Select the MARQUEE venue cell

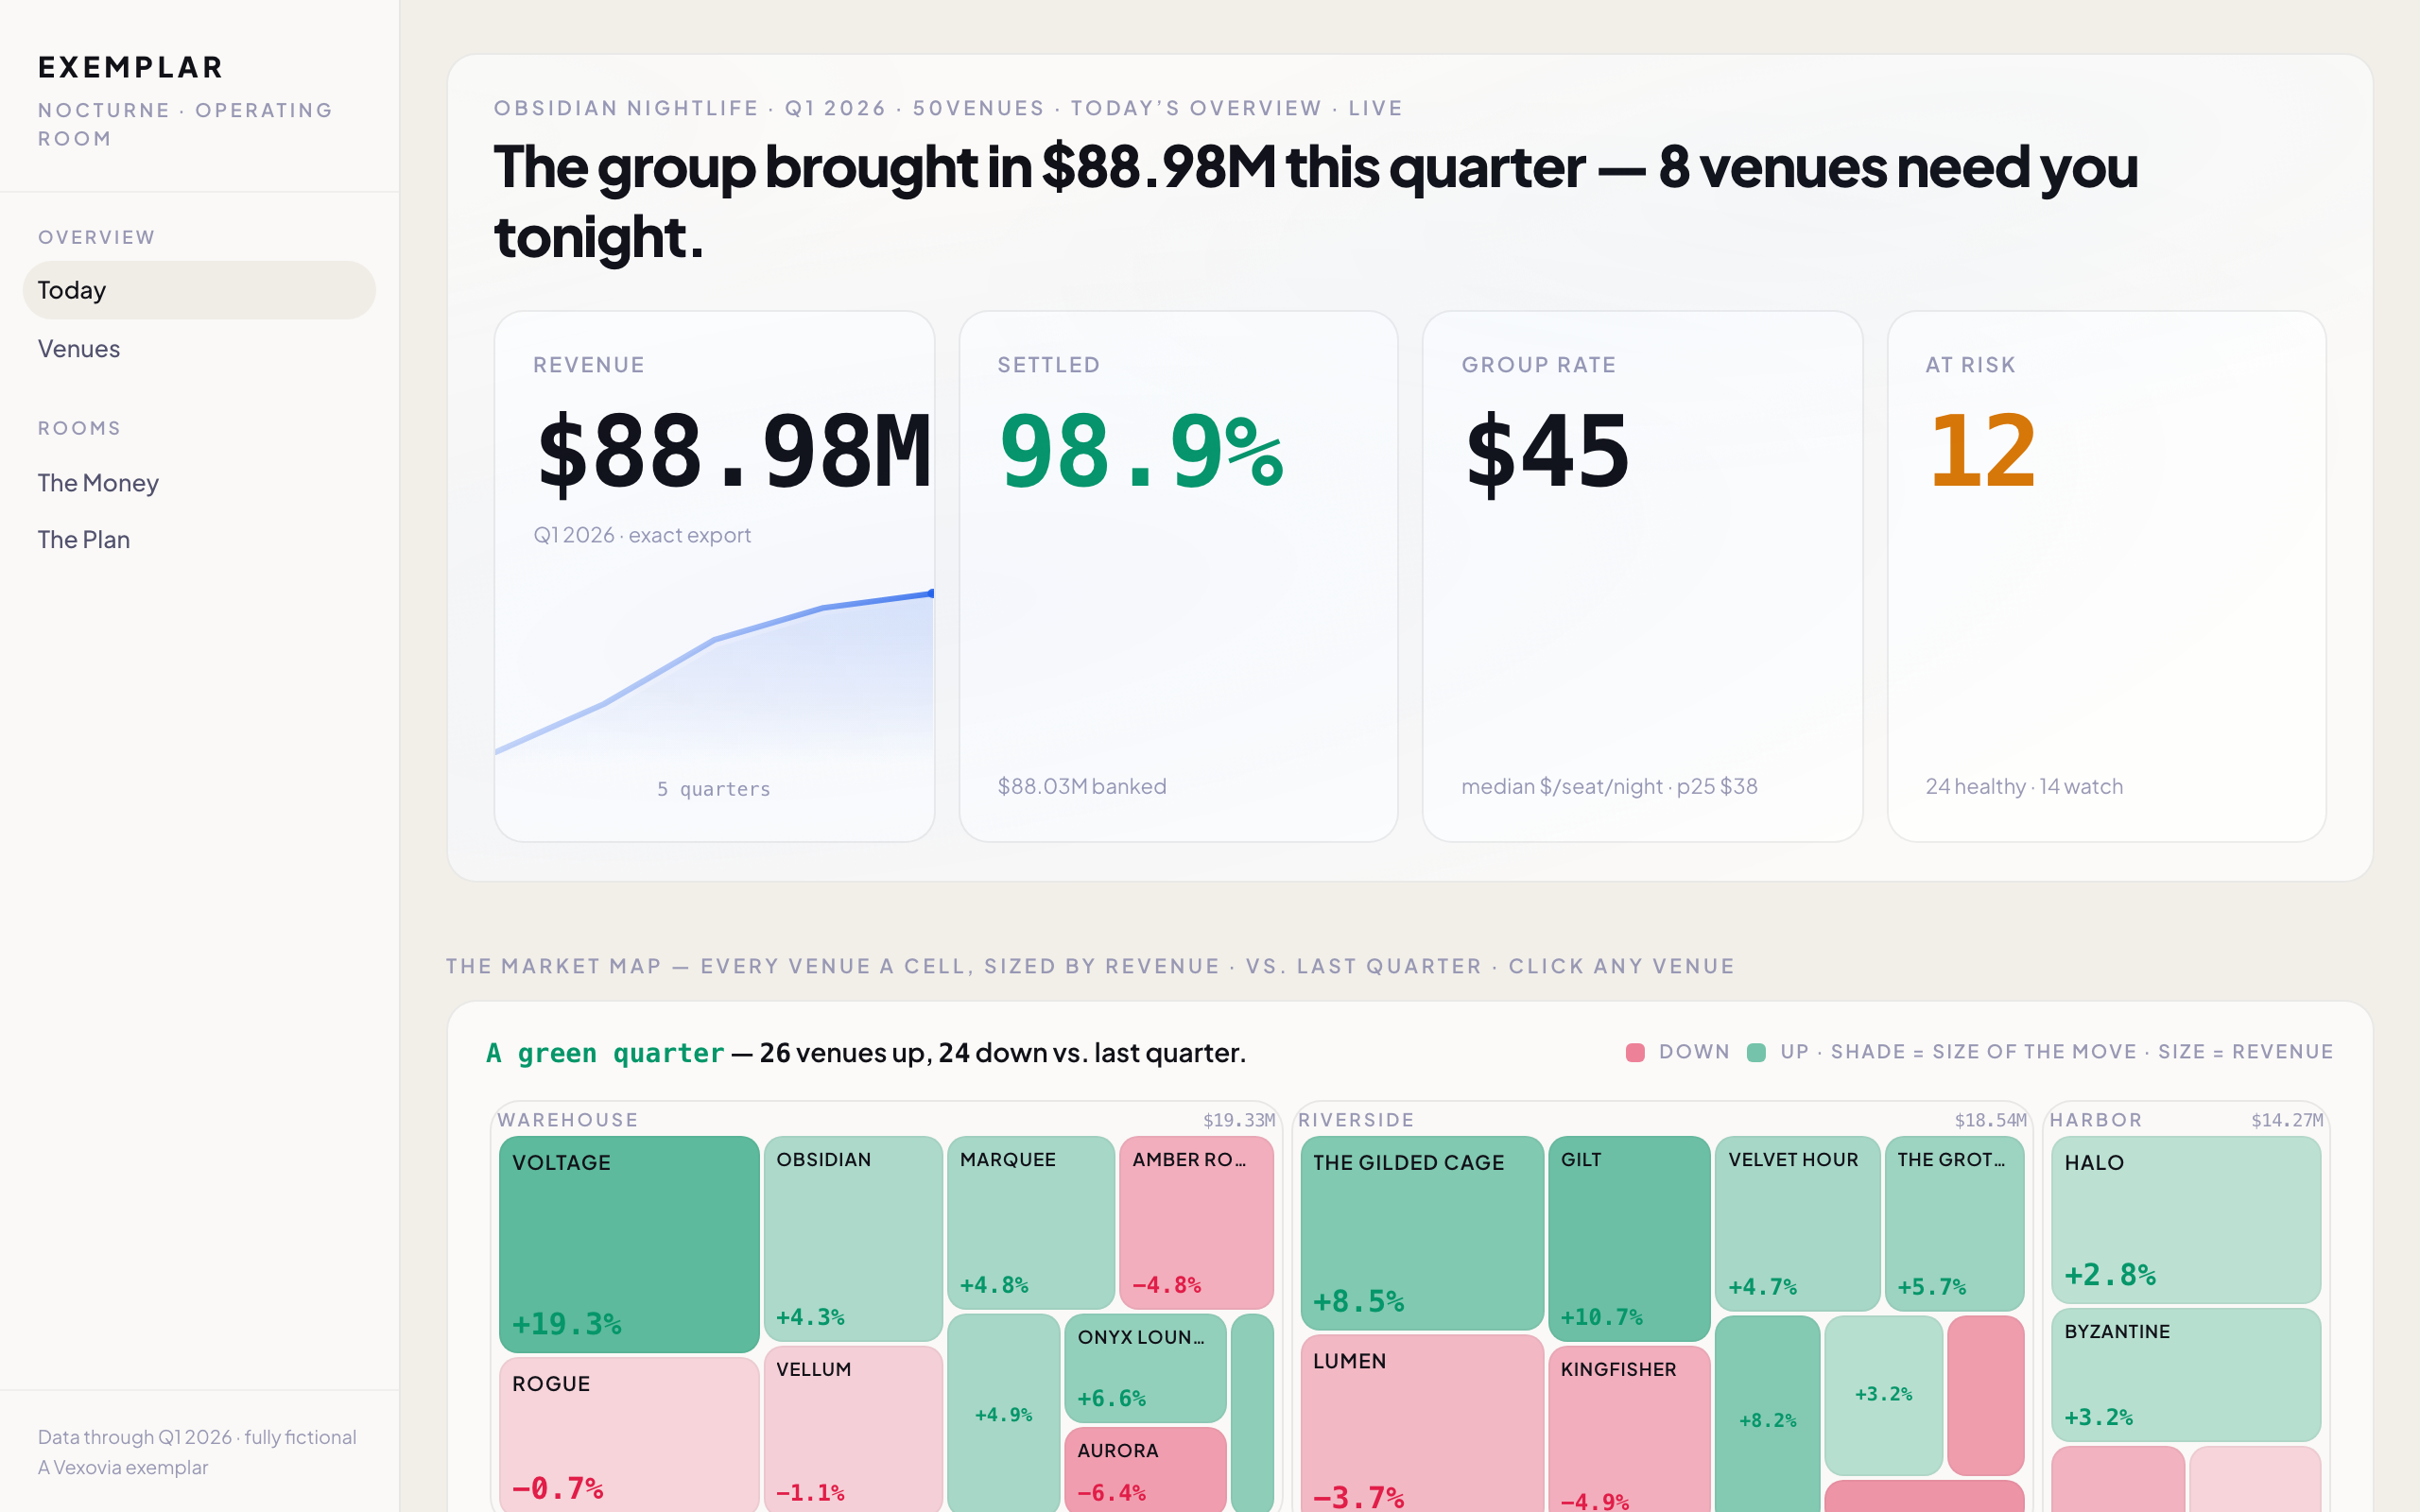[x=1031, y=1222]
